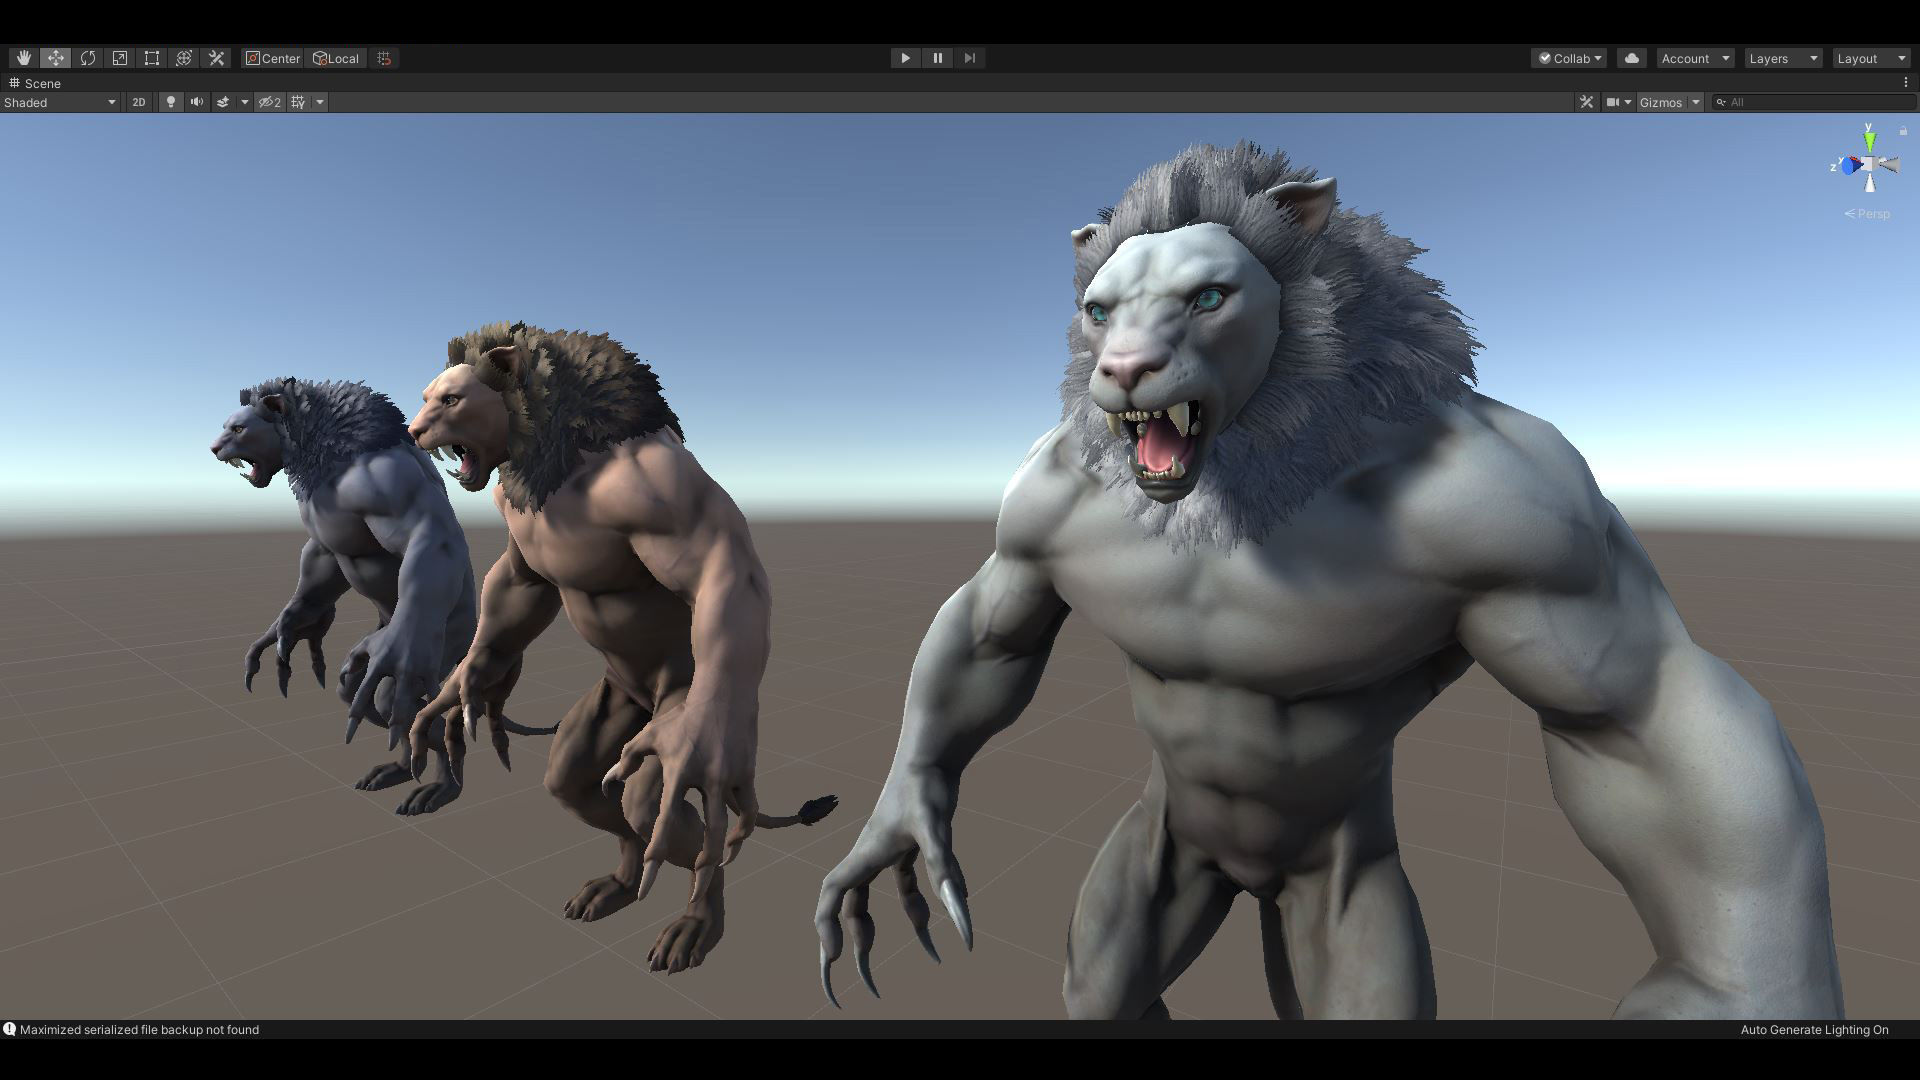Click the gray right axis gizmo cone
1920x1080 pixels.
1889,165
